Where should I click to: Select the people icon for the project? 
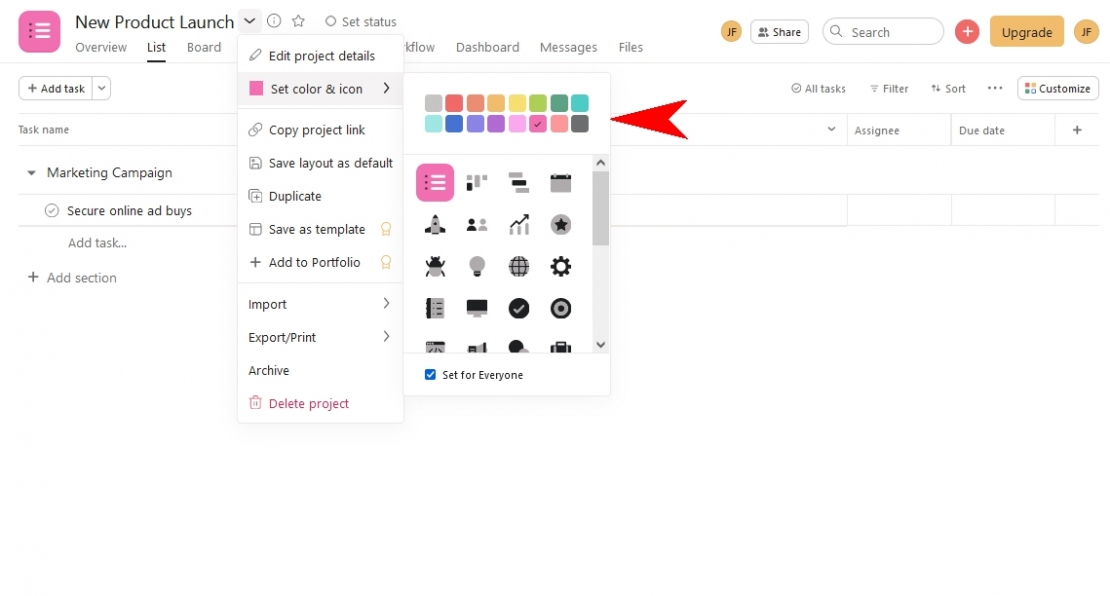click(477, 224)
